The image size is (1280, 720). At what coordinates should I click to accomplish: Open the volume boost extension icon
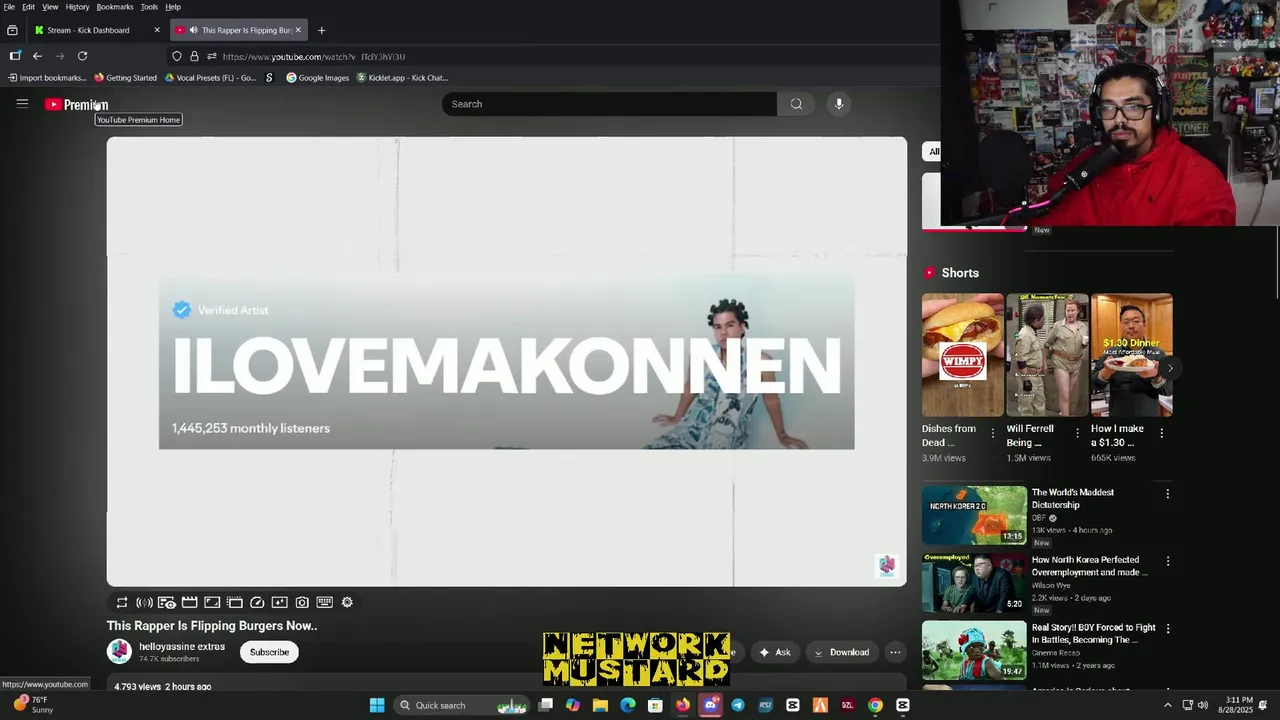pyautogui.click(x=144, y=602)
